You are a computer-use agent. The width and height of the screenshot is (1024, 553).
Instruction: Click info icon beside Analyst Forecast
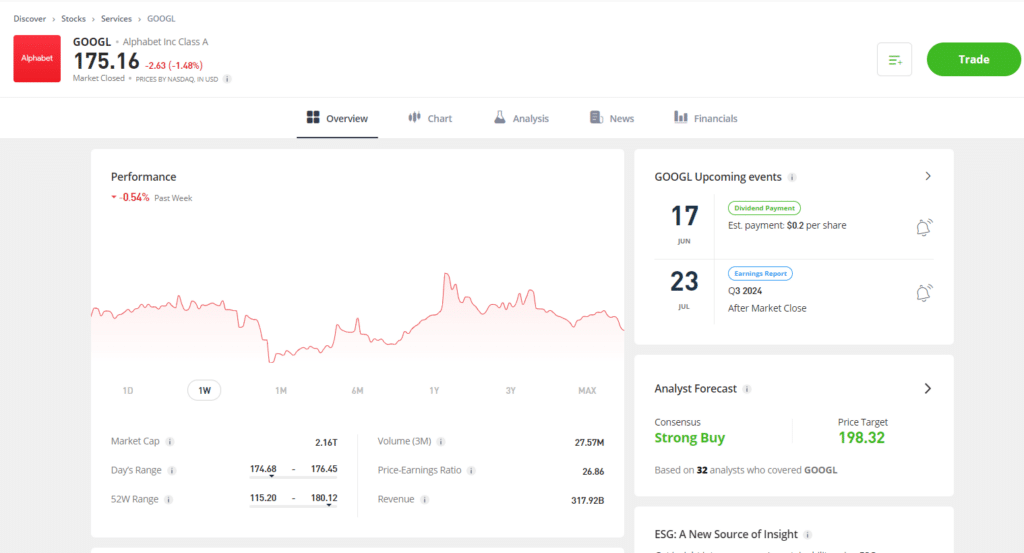point(747,389)
